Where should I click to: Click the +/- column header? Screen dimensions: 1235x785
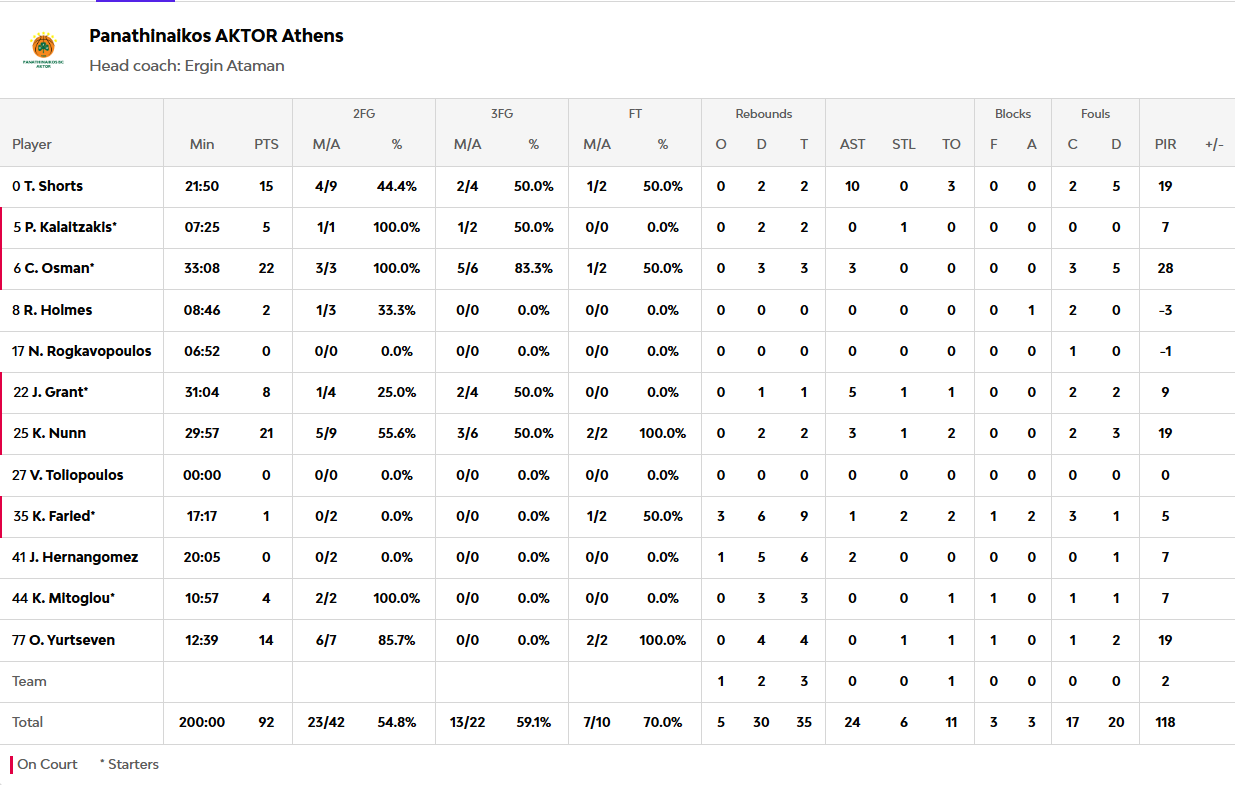1214,144
